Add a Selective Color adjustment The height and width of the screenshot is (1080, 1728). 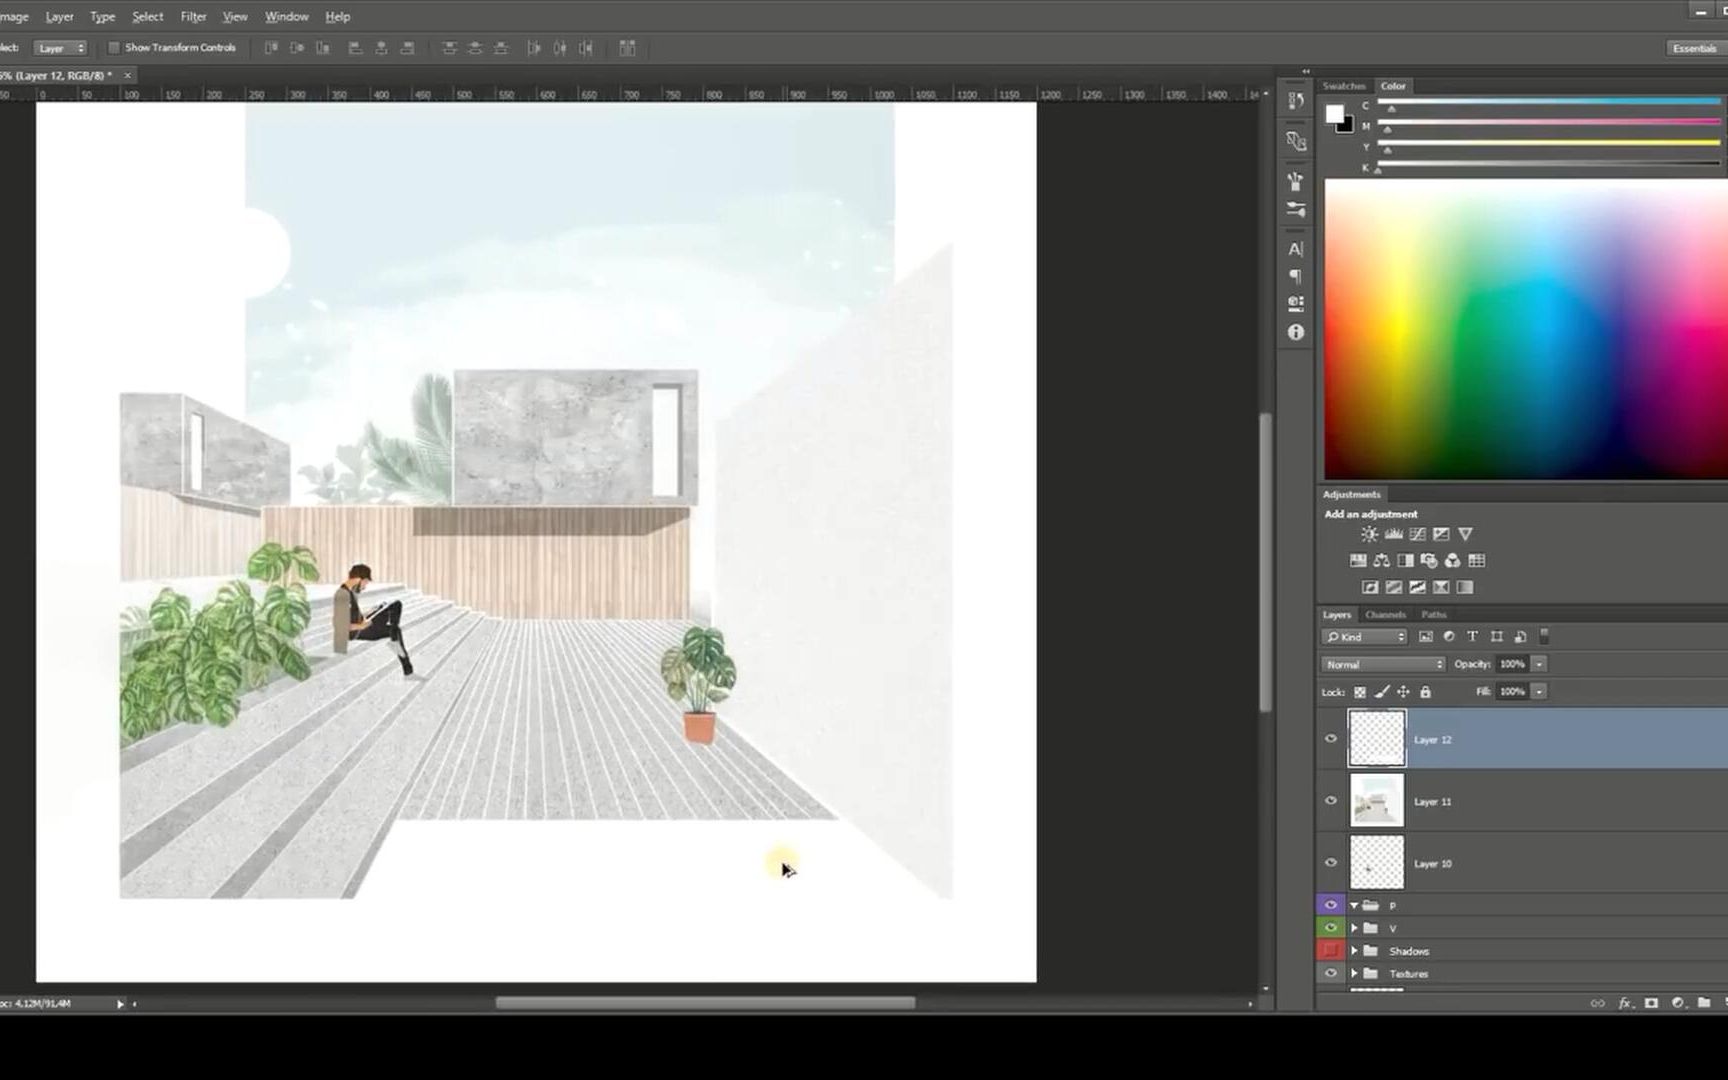(1441, 587)
